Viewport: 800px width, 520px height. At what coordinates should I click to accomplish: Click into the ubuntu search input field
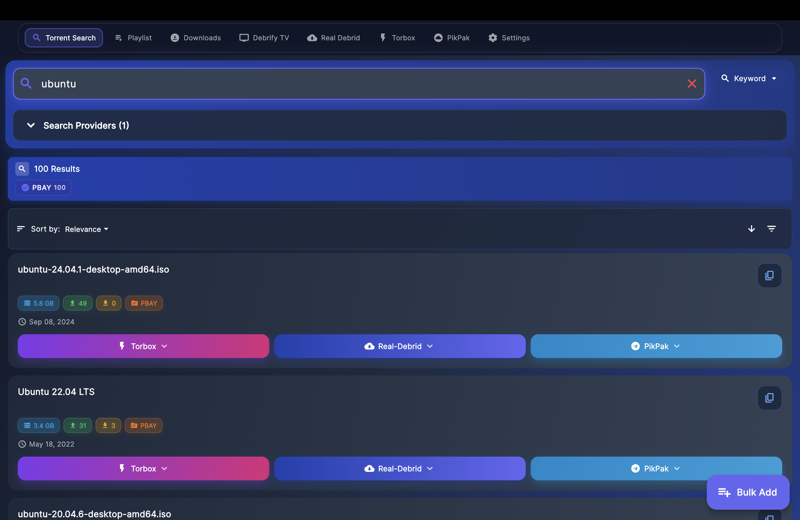tap(350, 84)
